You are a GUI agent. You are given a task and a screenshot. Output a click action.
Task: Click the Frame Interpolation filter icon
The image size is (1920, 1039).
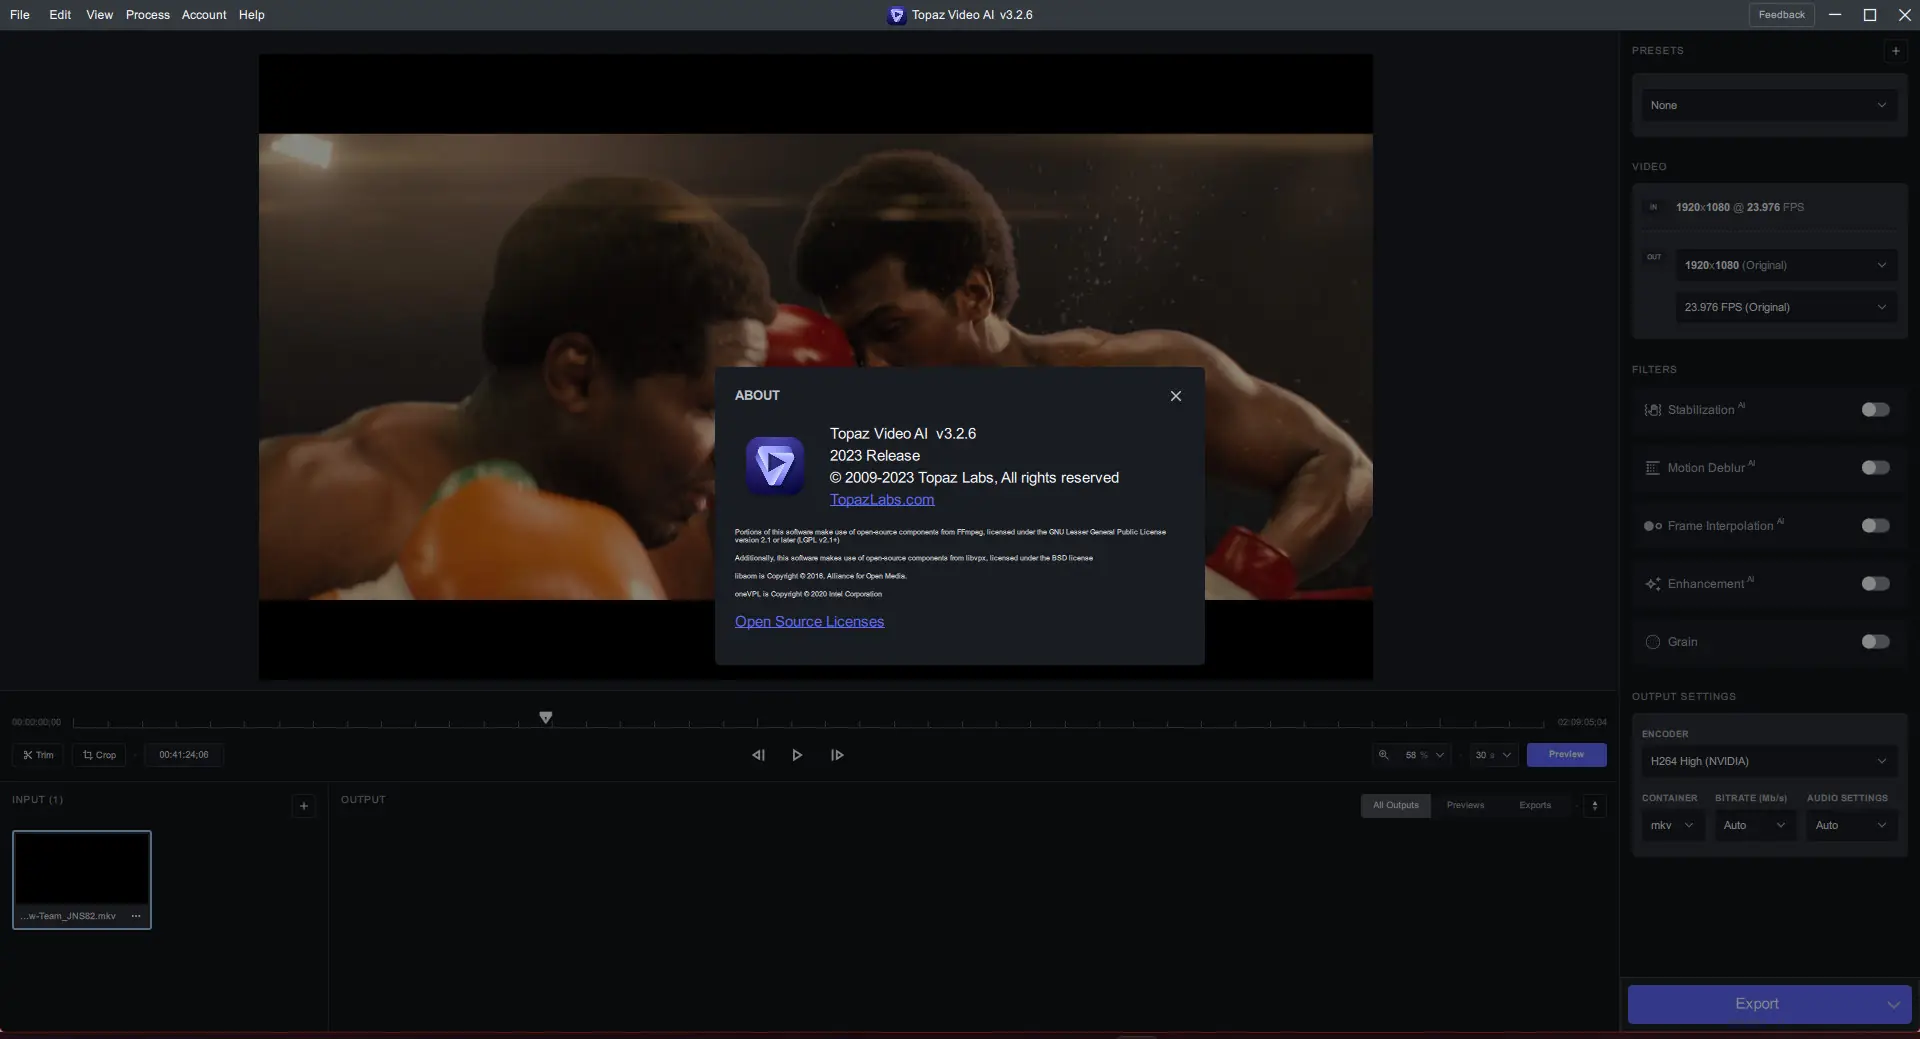click(x=1653, y=526)
